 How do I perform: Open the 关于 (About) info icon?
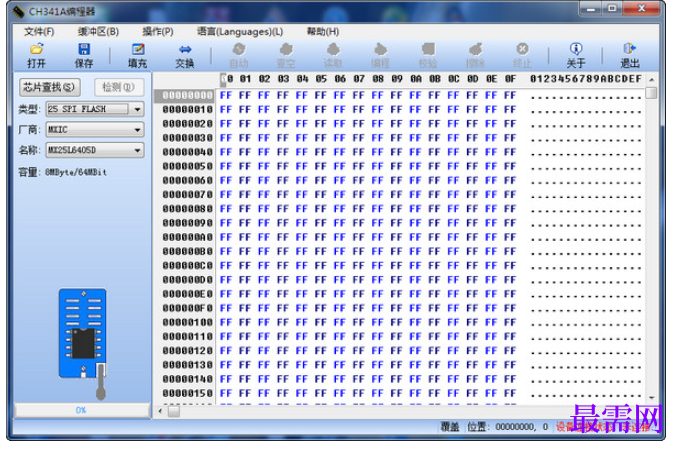pyautogui.click(x=576, y=49)
